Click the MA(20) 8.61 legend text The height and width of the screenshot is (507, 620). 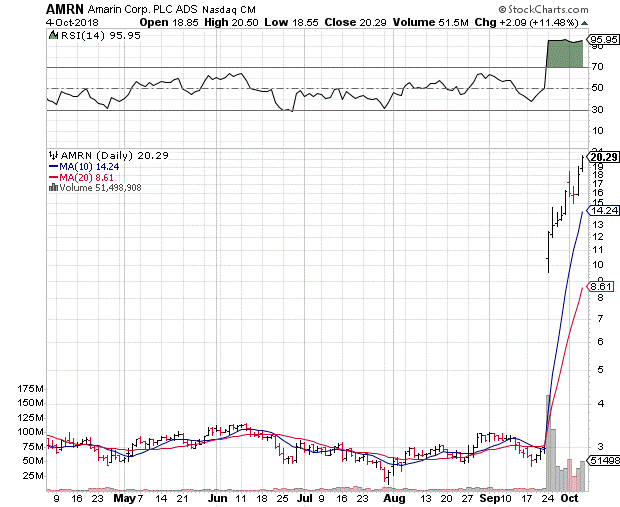click(86, 177)
